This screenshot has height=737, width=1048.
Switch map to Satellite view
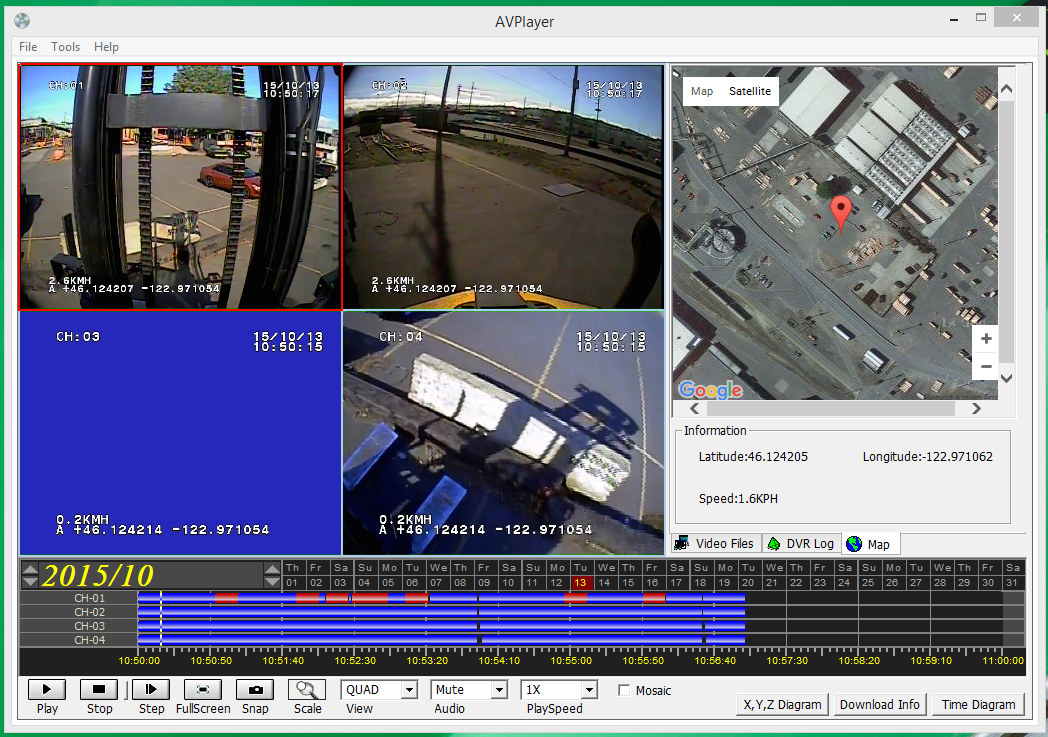(x=749, y=91)
